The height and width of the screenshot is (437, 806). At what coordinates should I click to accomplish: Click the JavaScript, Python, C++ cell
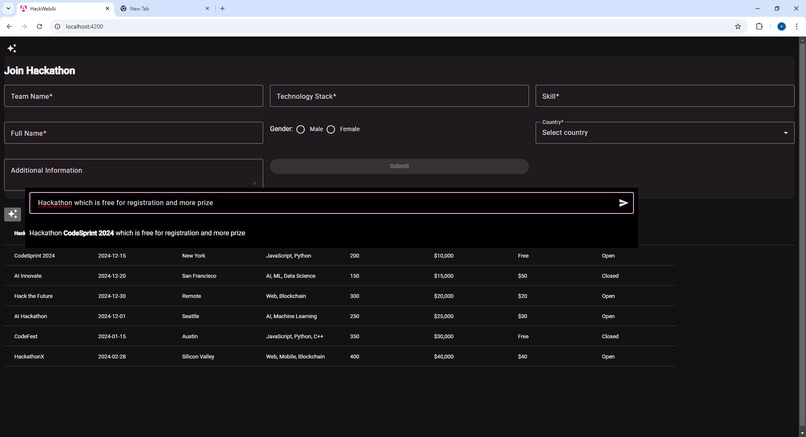295,336
